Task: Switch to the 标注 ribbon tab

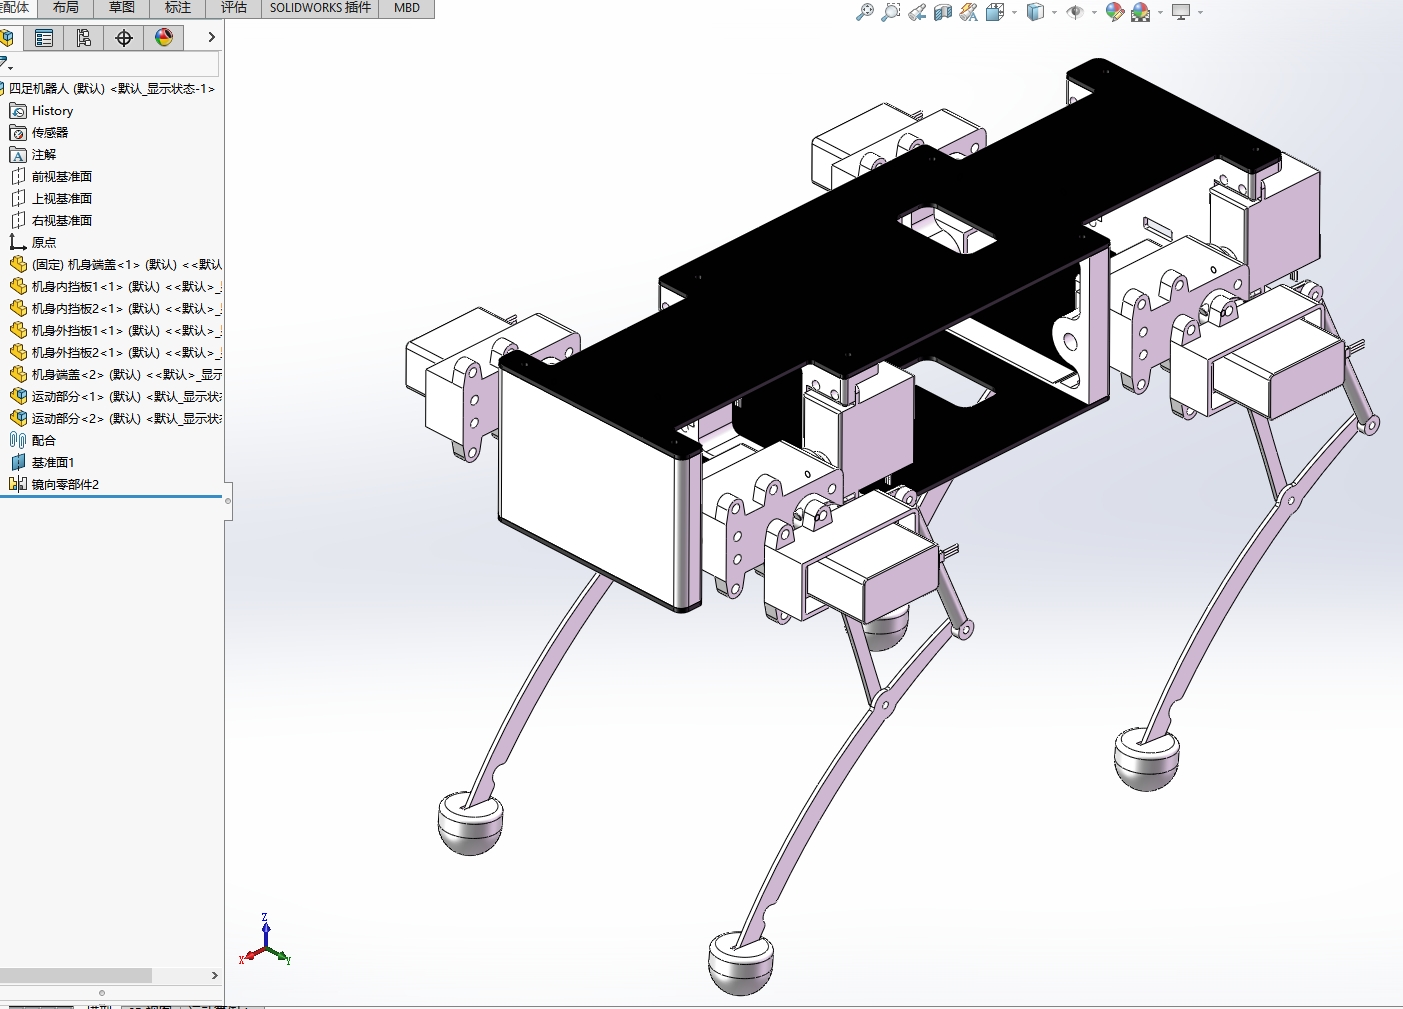Action: pyautogui.click(x=178, y=8)
